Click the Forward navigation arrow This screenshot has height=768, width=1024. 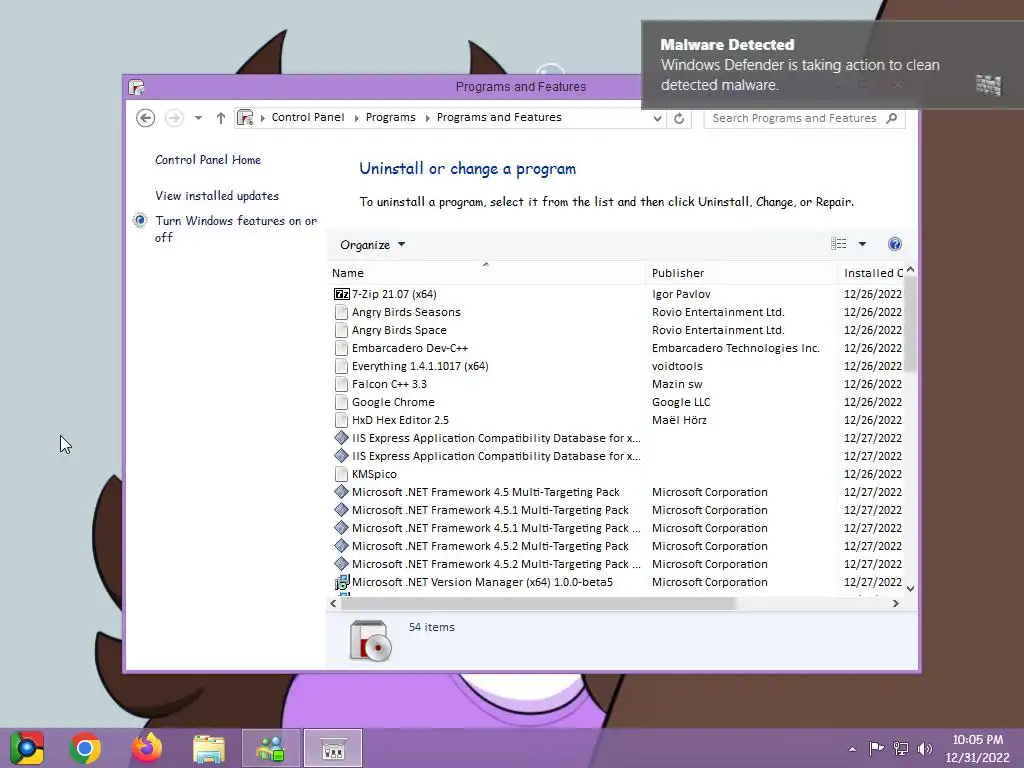coord(174,118)
